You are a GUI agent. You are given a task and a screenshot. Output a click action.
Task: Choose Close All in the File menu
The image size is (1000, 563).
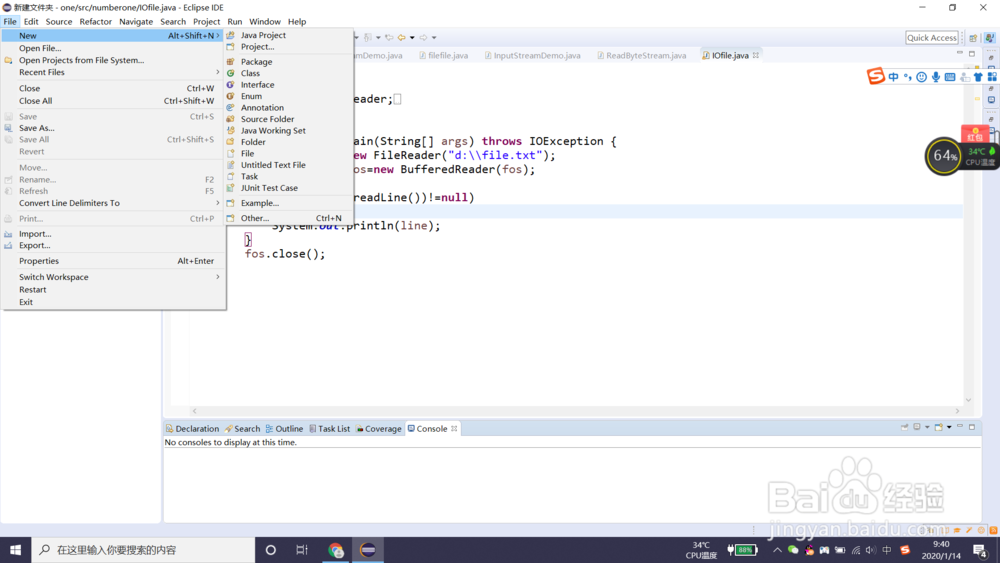[x=114, y=101]
